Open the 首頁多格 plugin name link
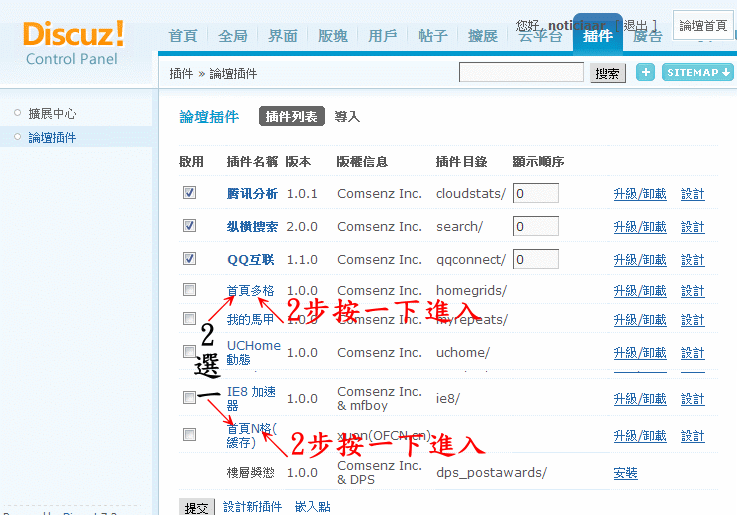The image size is (737, 515). (x=251, y=290)
